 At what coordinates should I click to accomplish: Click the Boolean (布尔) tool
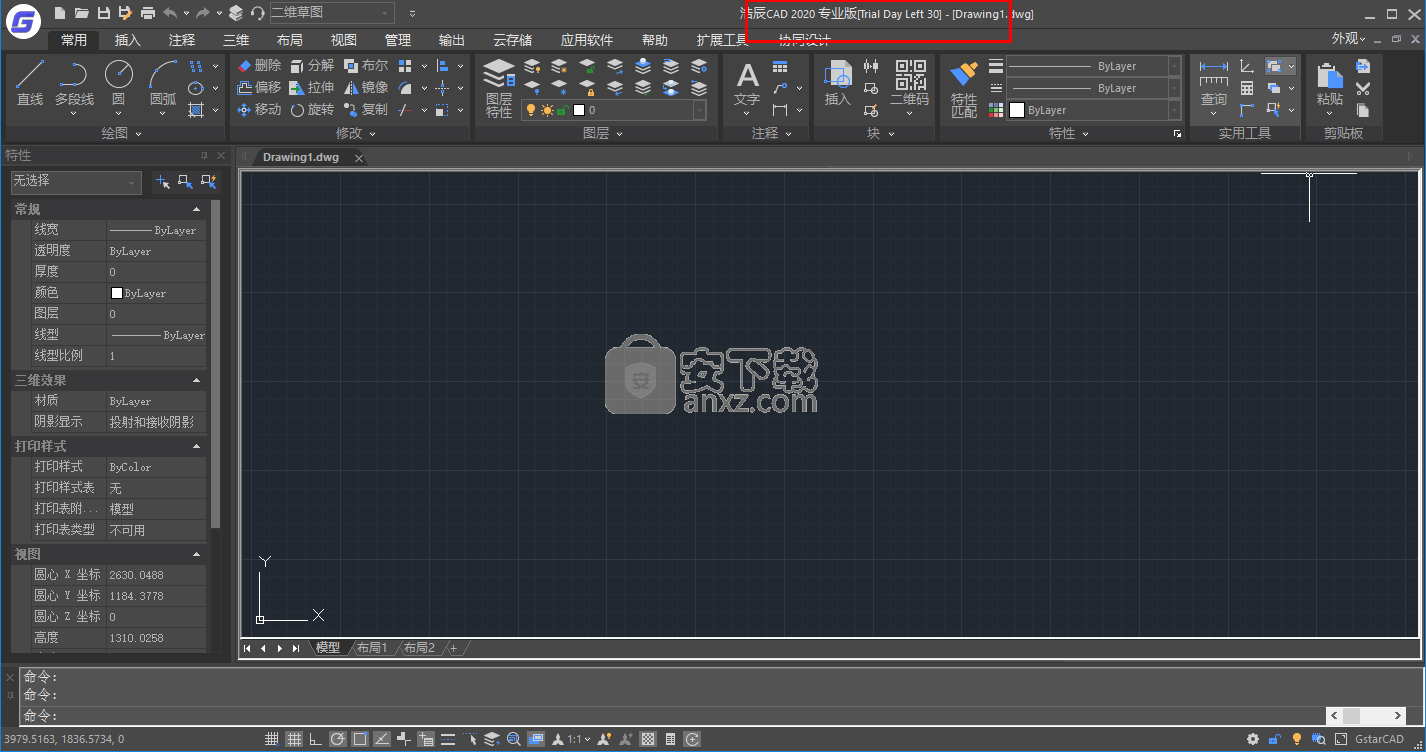[x=366, y=65]
